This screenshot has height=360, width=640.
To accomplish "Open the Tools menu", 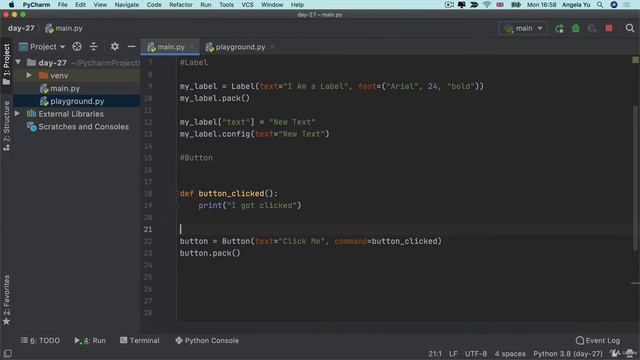I will tap(226, 5).
